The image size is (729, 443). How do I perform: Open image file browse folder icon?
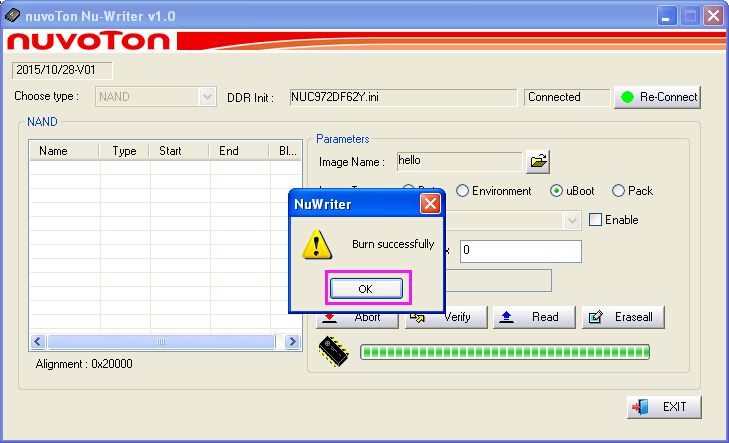coord(538,161)
